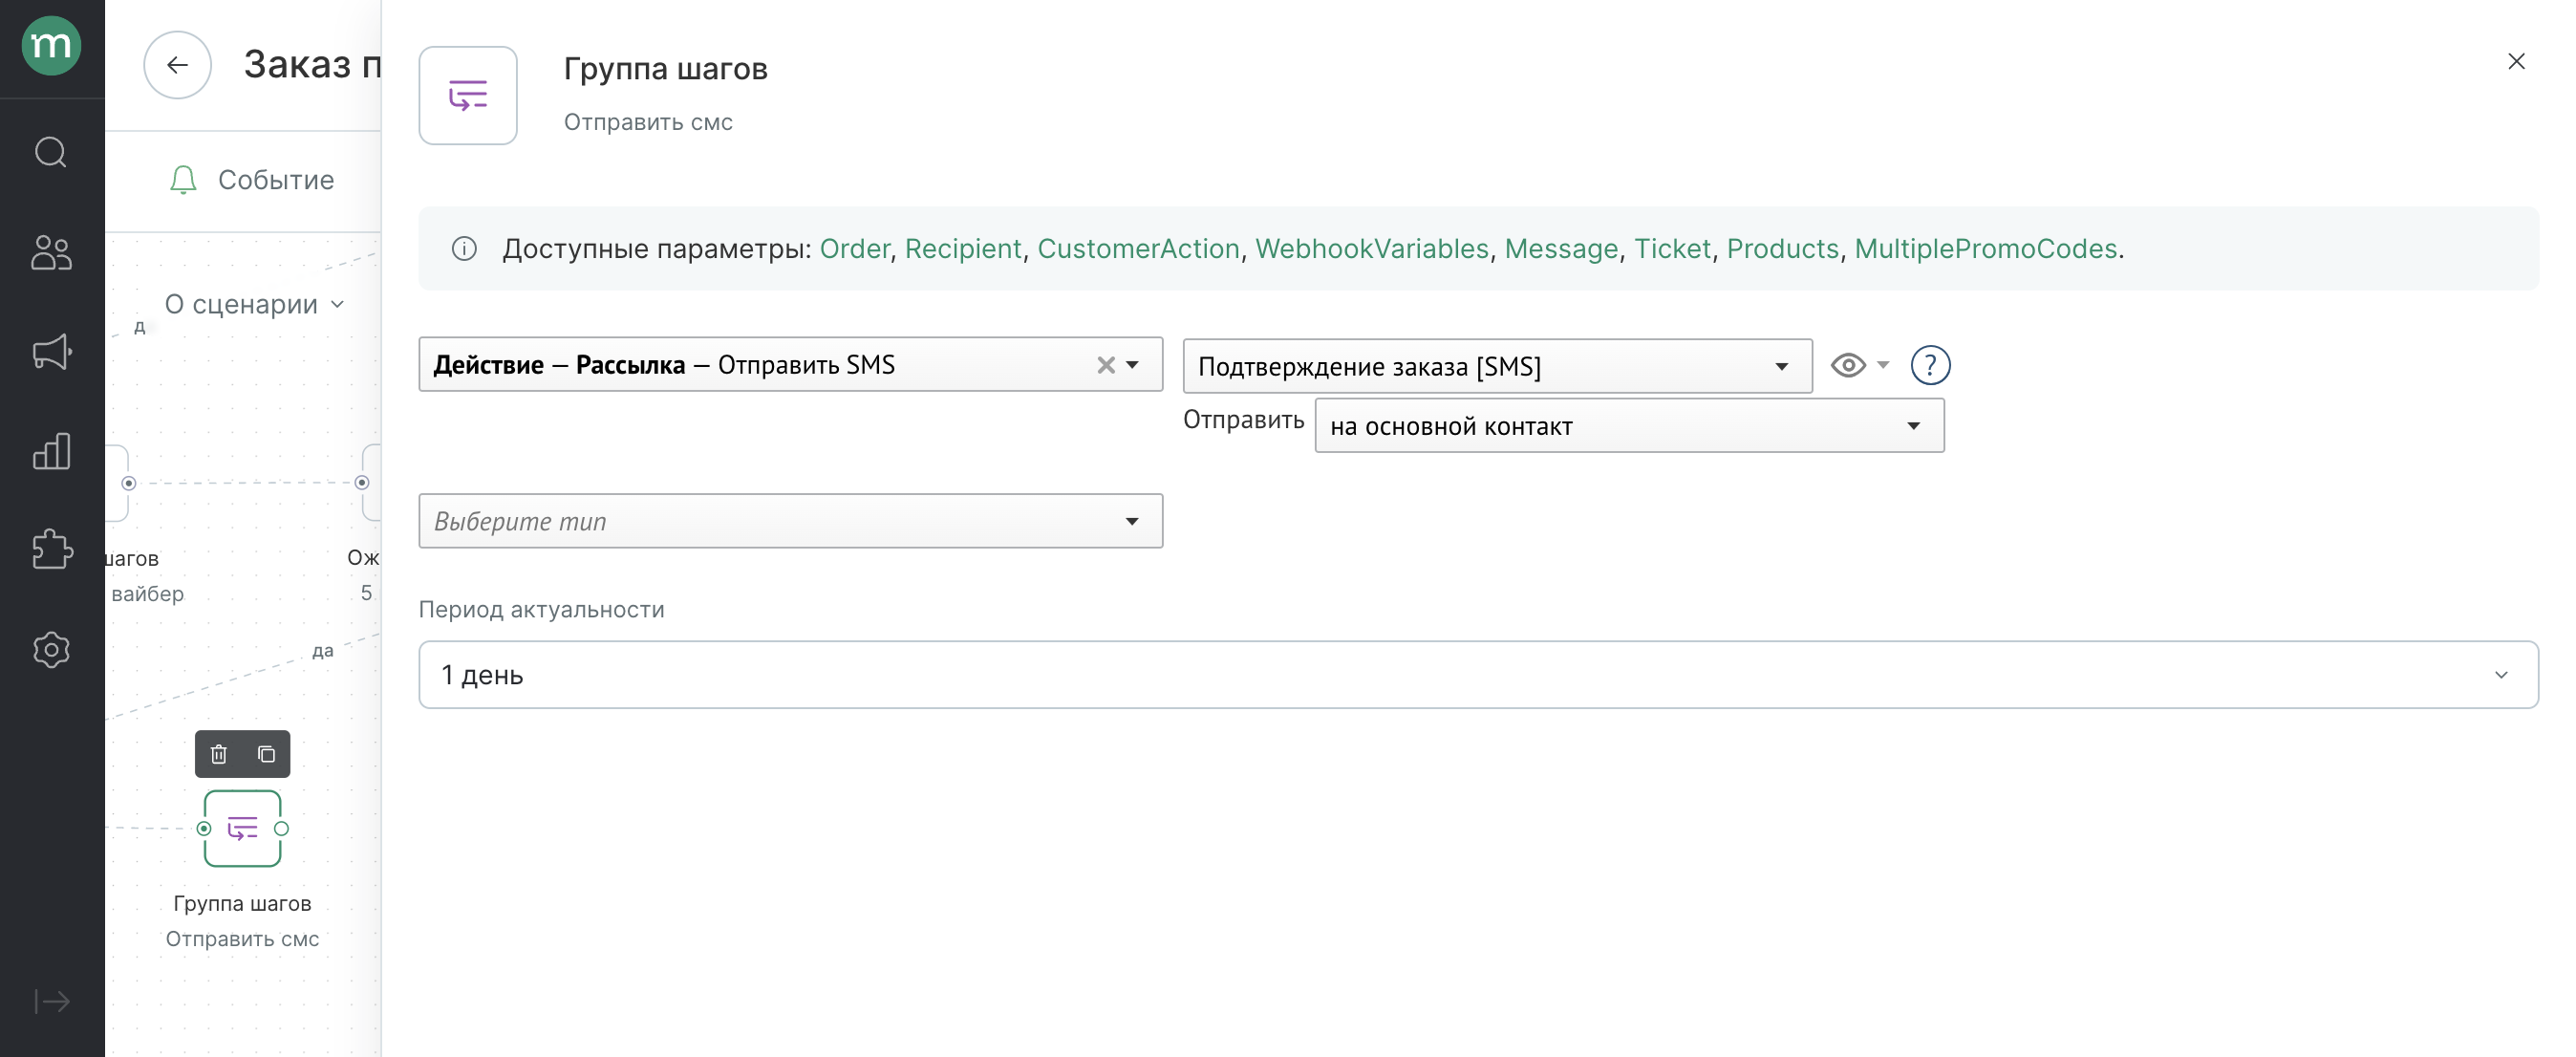Click the Mindbox logo icon

pos(51,46)
